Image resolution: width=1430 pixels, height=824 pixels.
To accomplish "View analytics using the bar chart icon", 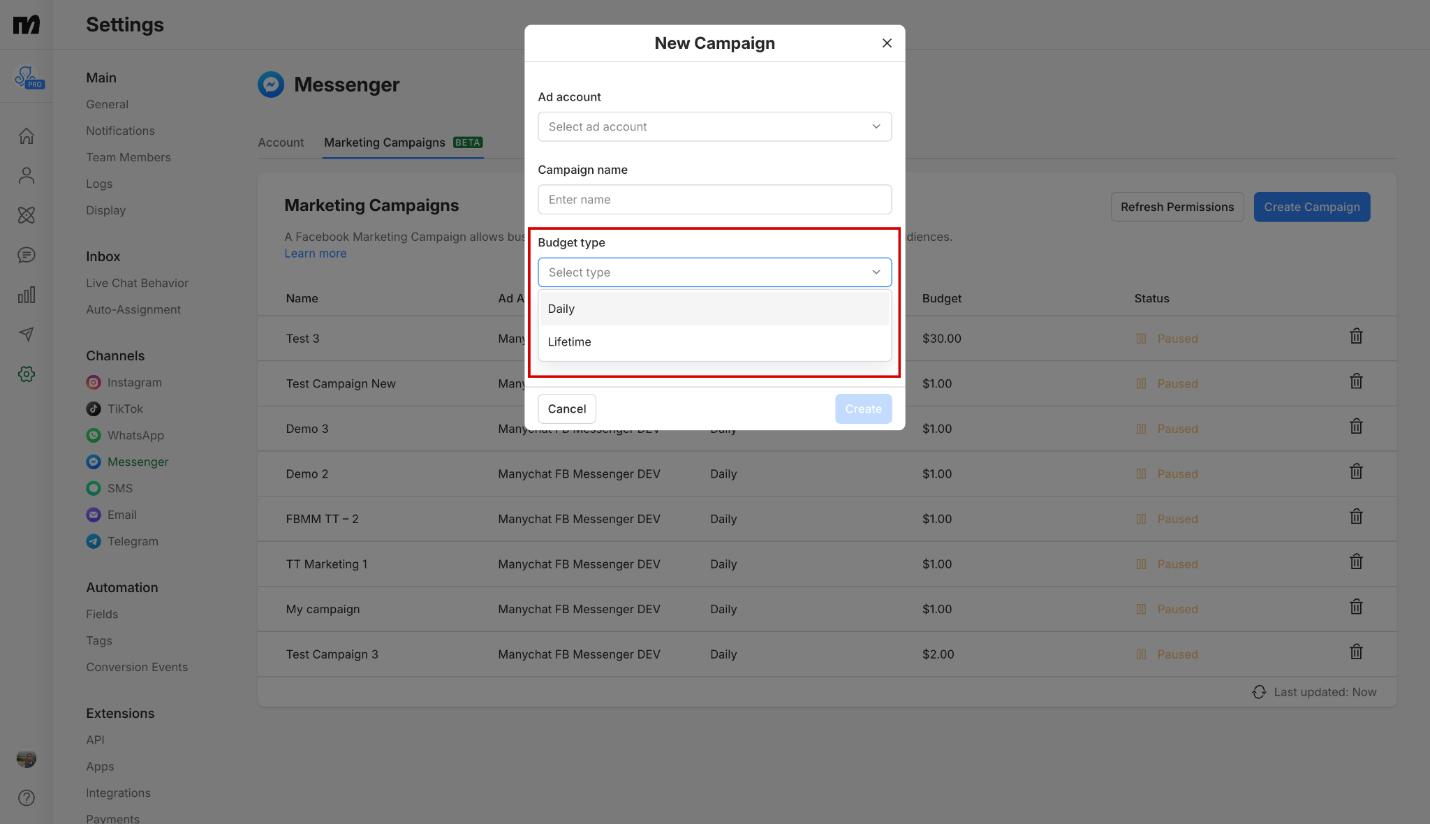I will point(26,294).
